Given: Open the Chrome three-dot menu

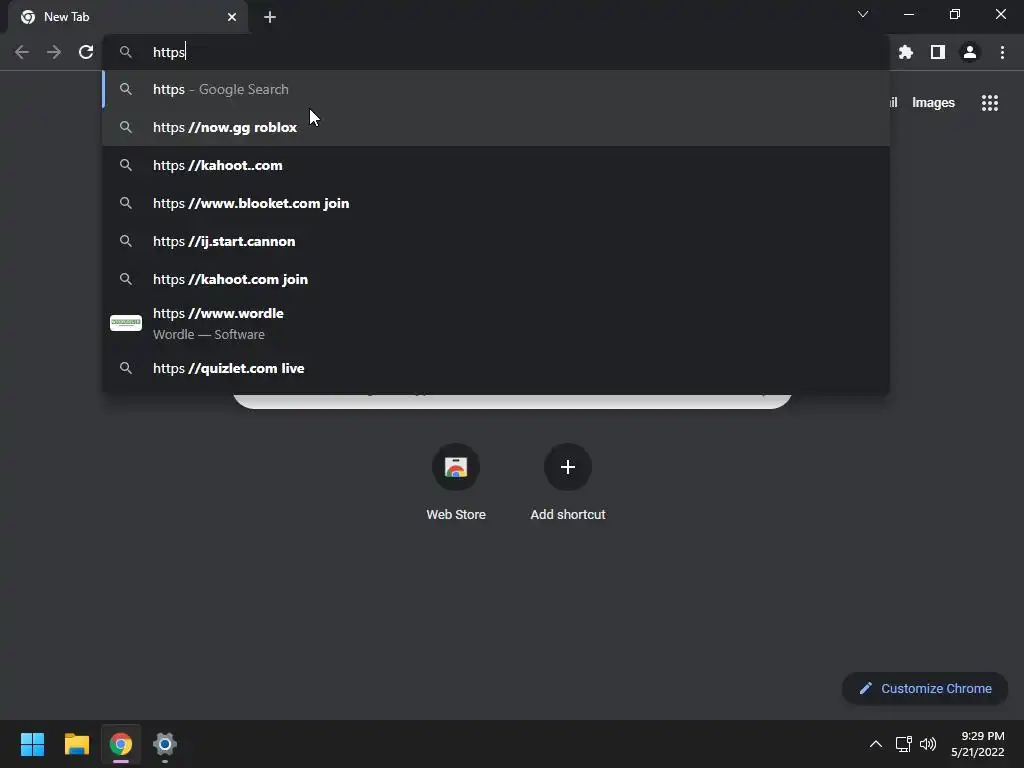Looking at the screenshot, I should [1002, 52].
